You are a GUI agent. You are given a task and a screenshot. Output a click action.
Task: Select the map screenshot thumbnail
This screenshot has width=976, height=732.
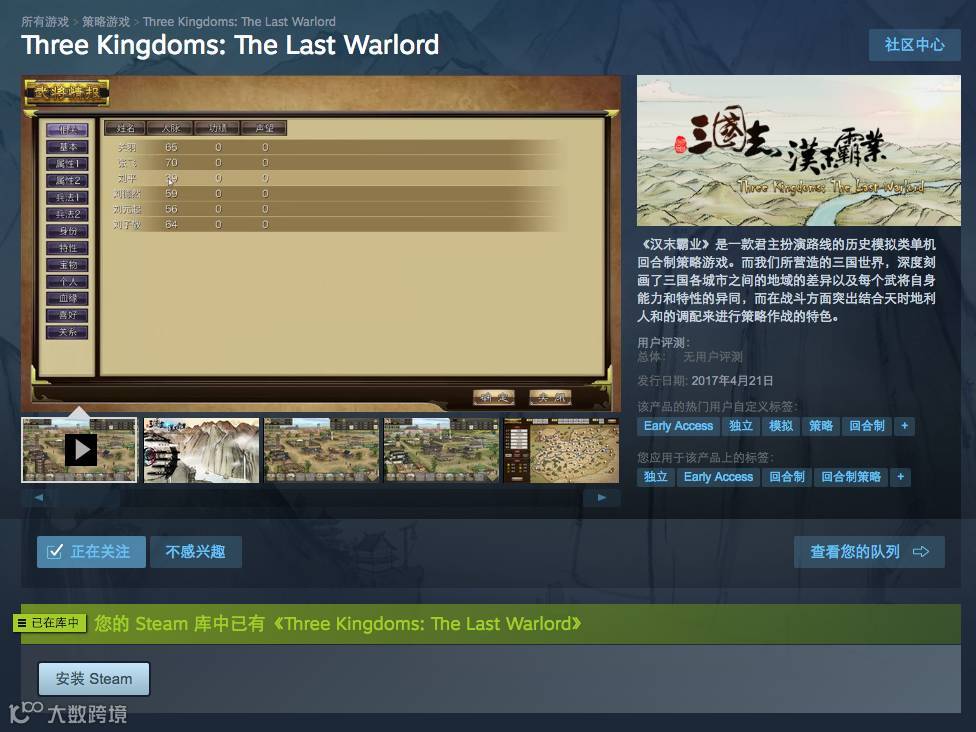[561, 450]
